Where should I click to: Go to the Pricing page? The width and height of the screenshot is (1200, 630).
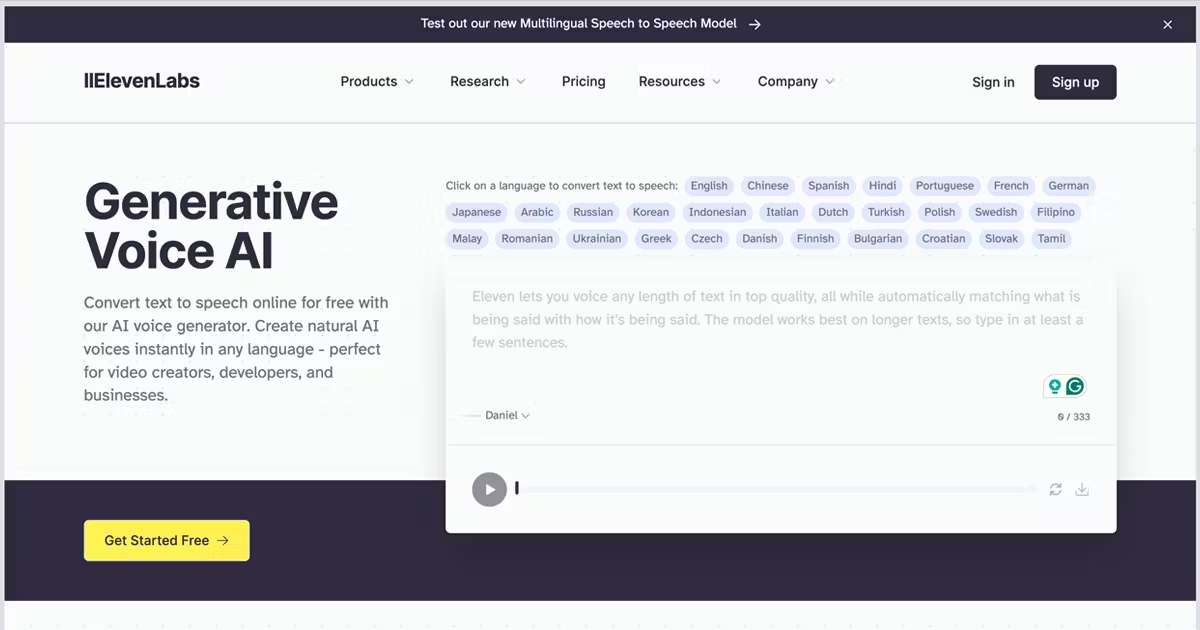(583, 81)
